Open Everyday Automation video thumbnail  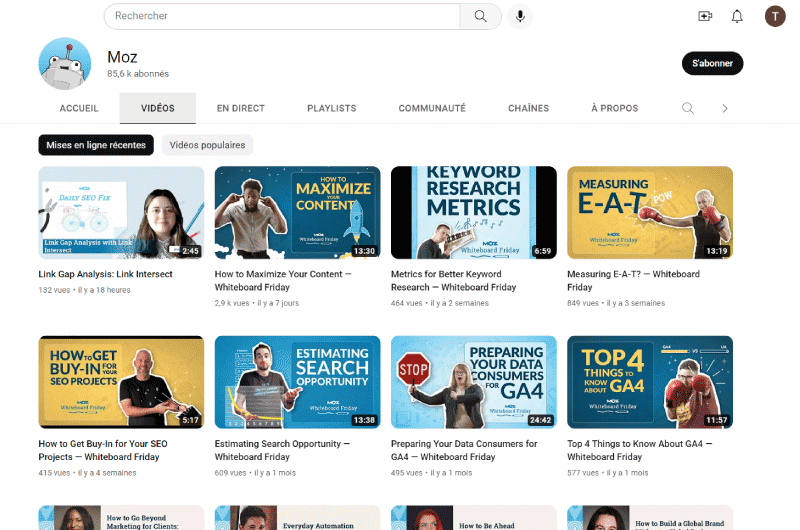coord(297,518)
